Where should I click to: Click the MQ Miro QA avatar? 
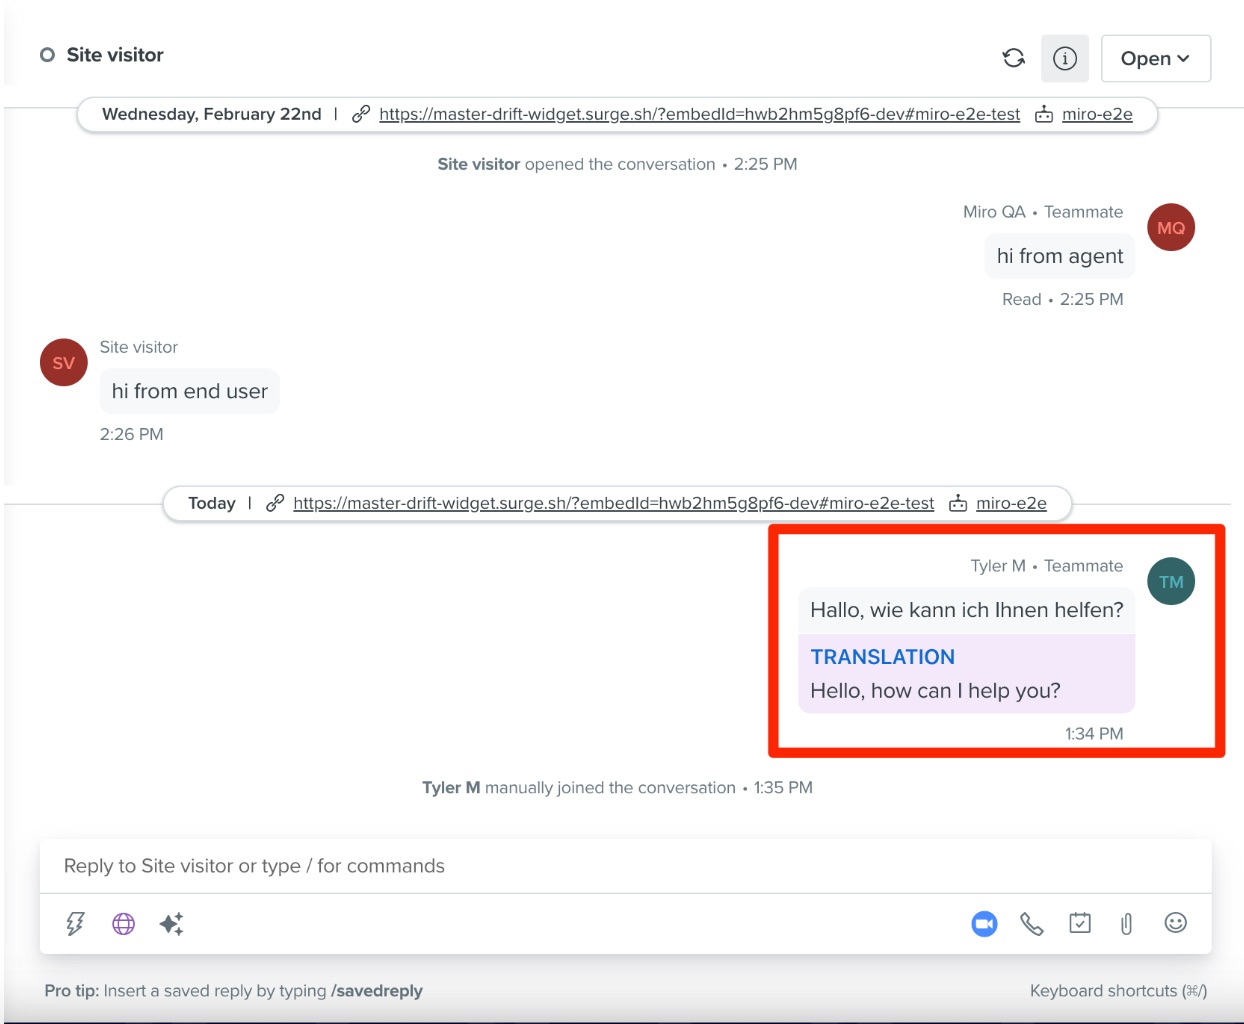click(1171, 228)
